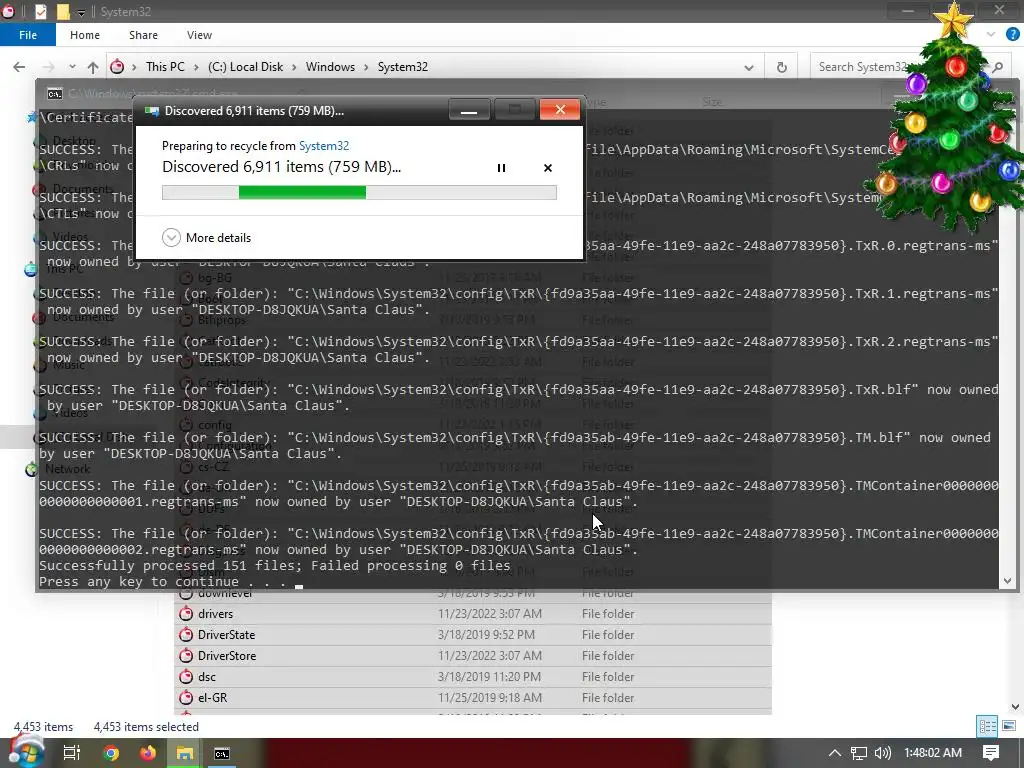Image resolution: width=1024 pixels, height=768 pixels.
Task: Open the network tray icon
Action: click(x=859, y=753)
